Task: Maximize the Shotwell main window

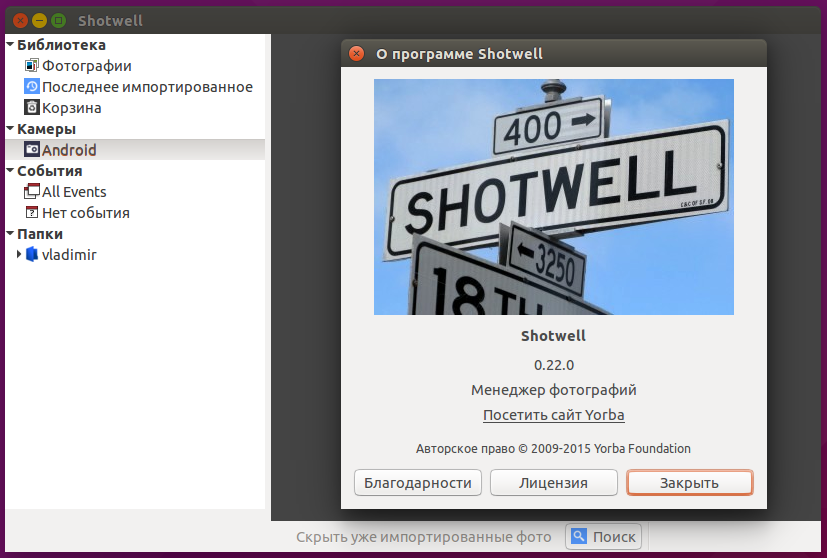Action: click(59, 21)
